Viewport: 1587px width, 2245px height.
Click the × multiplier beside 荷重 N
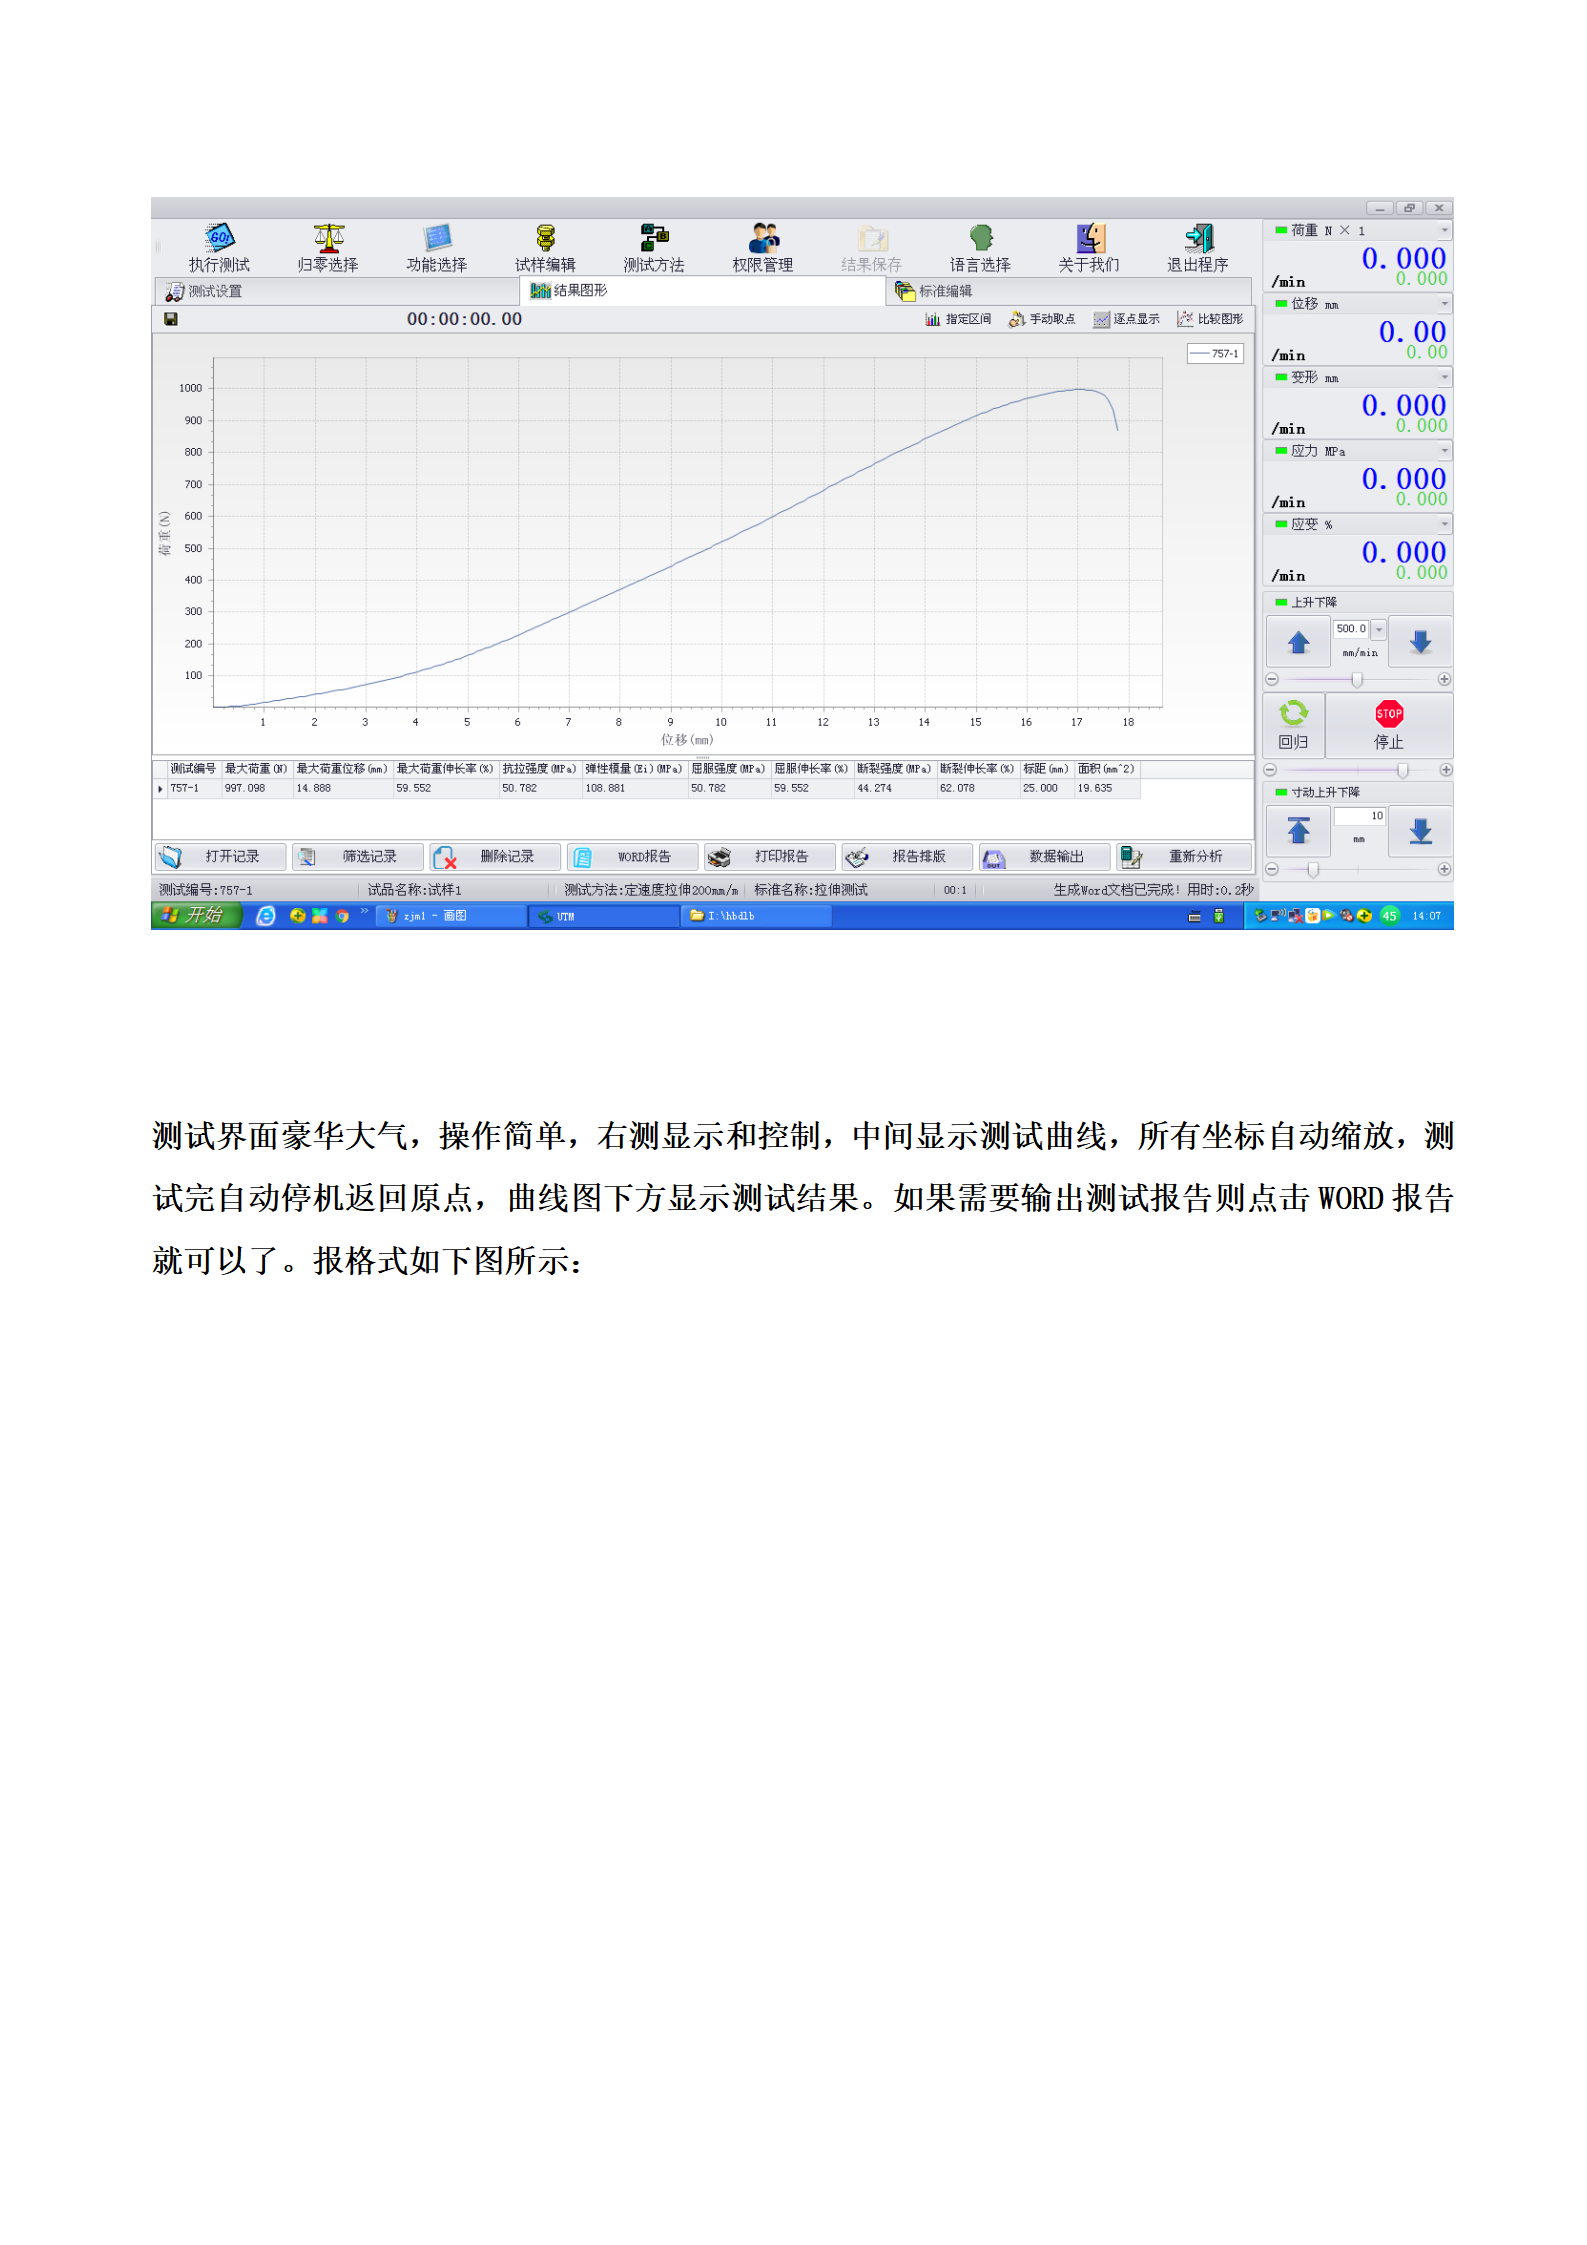point(1345,230)
